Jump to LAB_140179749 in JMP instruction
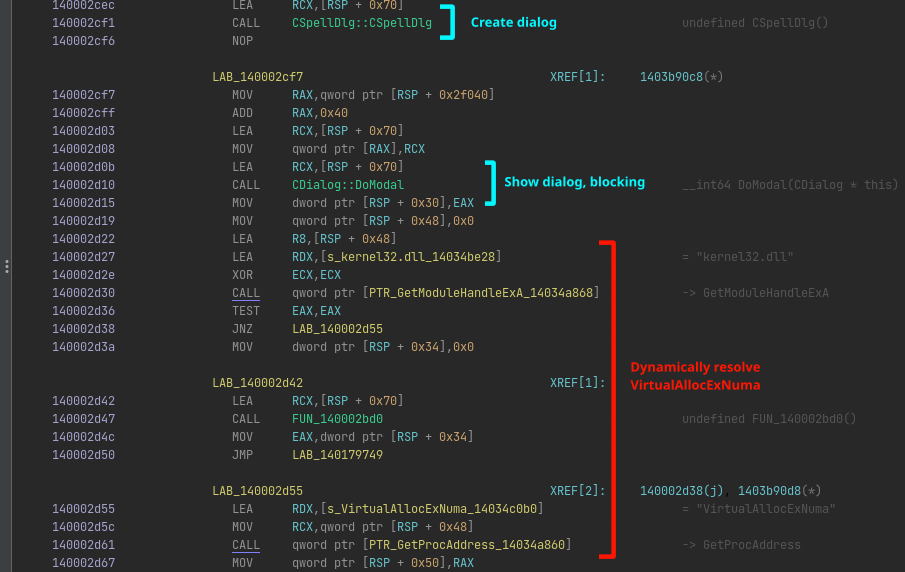Screen dimensions: 905x572 tap(338, 455)
